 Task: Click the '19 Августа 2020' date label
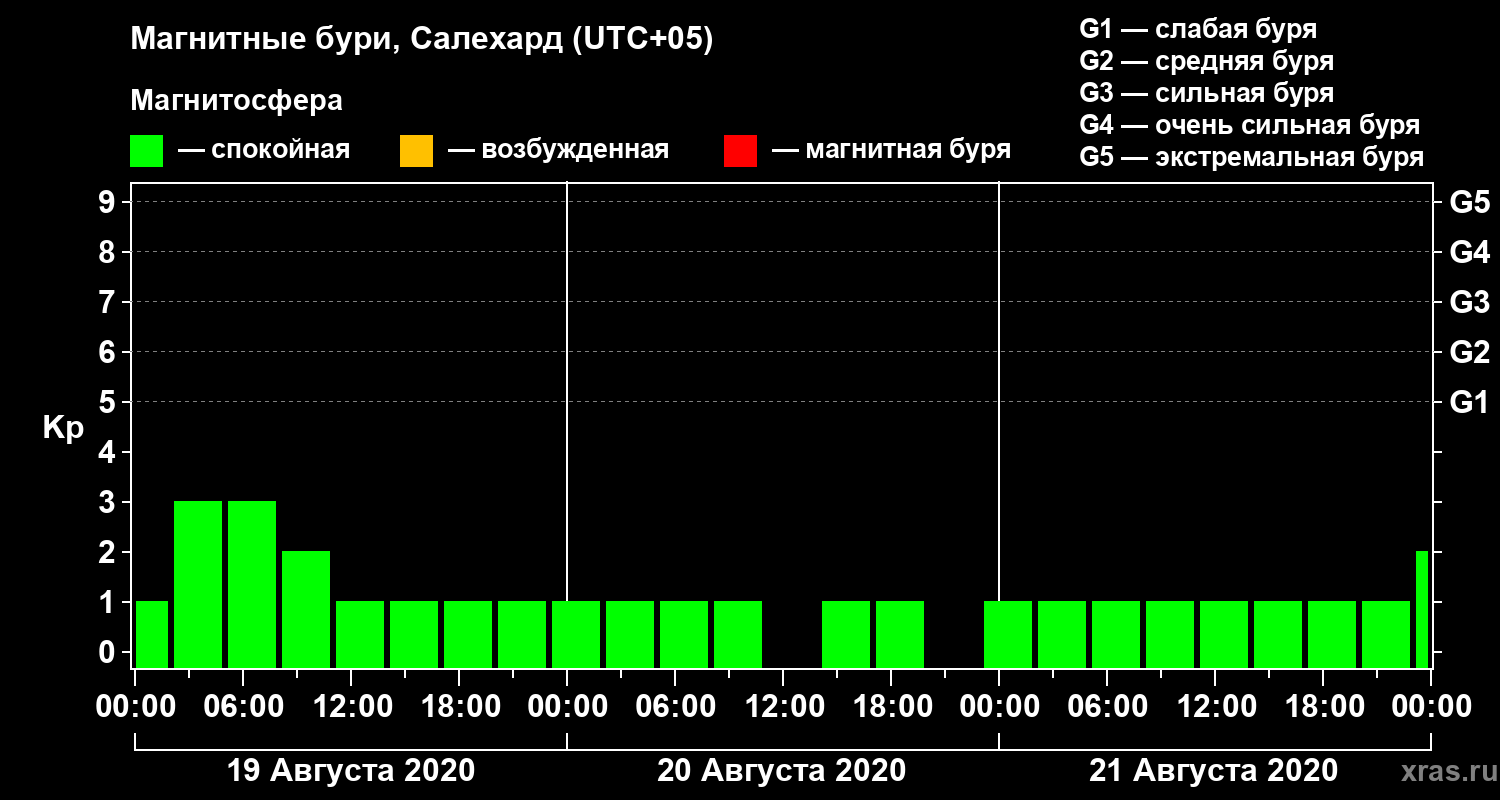[351, 771]
